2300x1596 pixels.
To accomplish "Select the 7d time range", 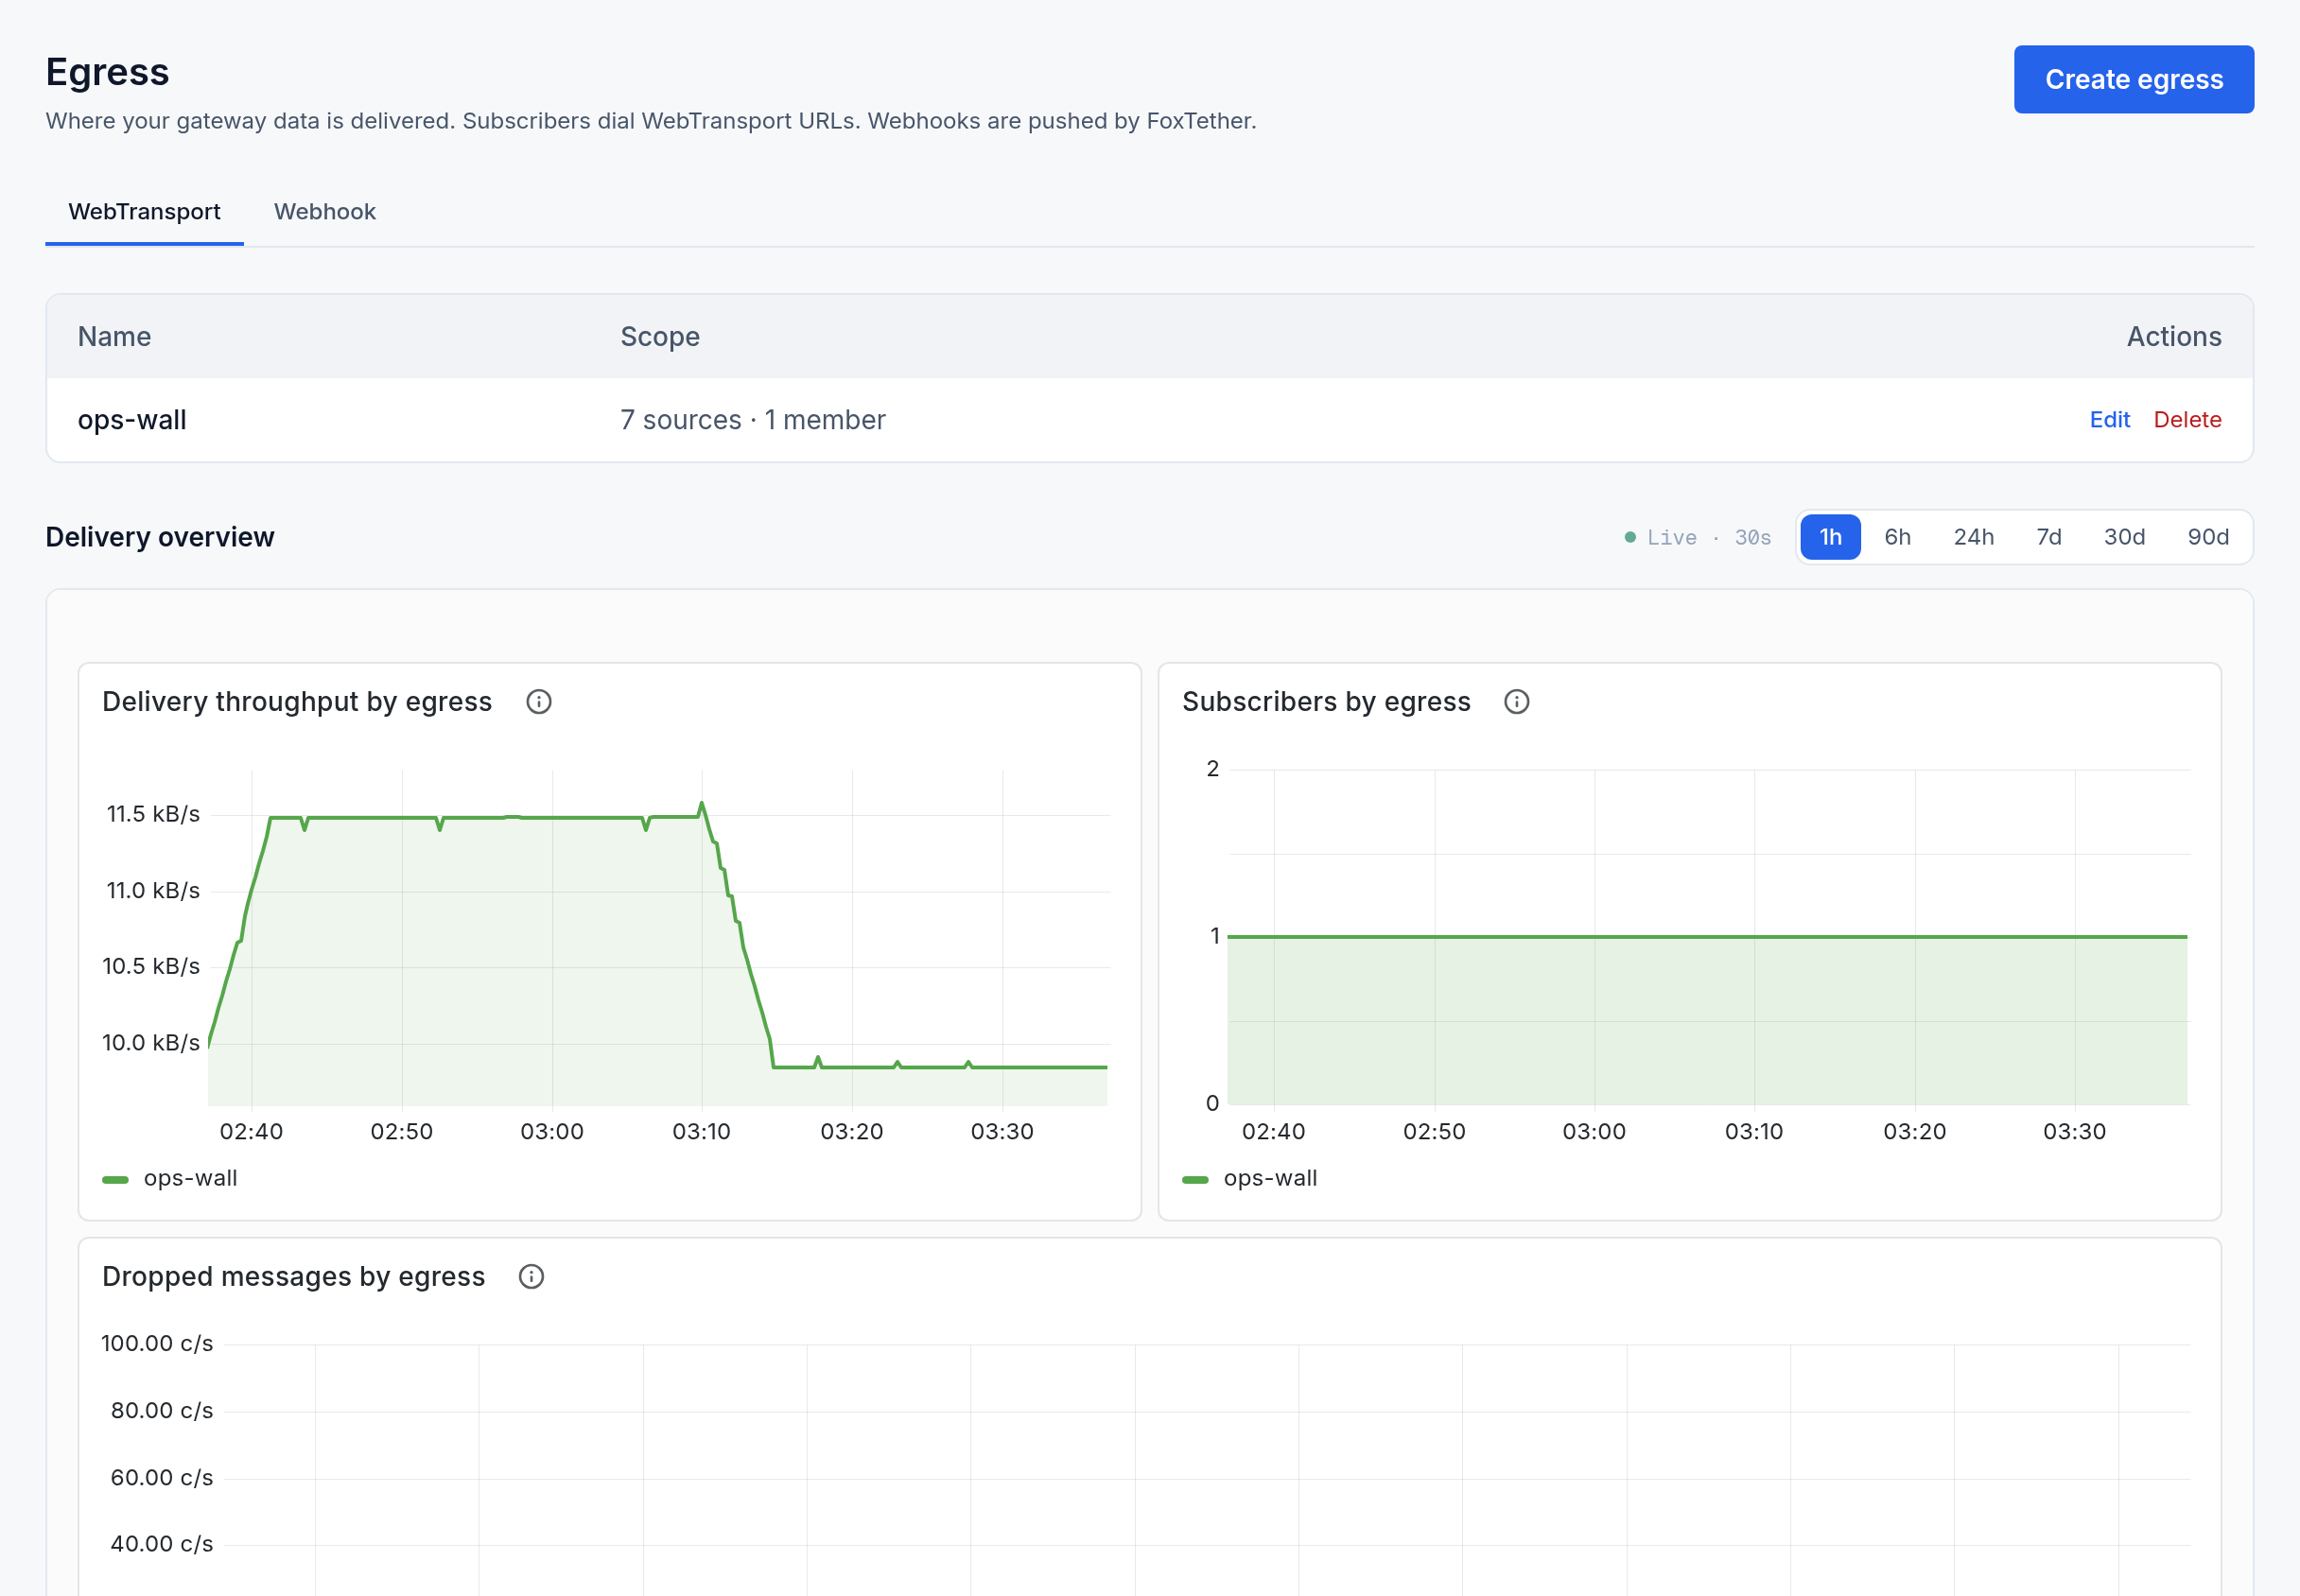I will point(2049,537).
